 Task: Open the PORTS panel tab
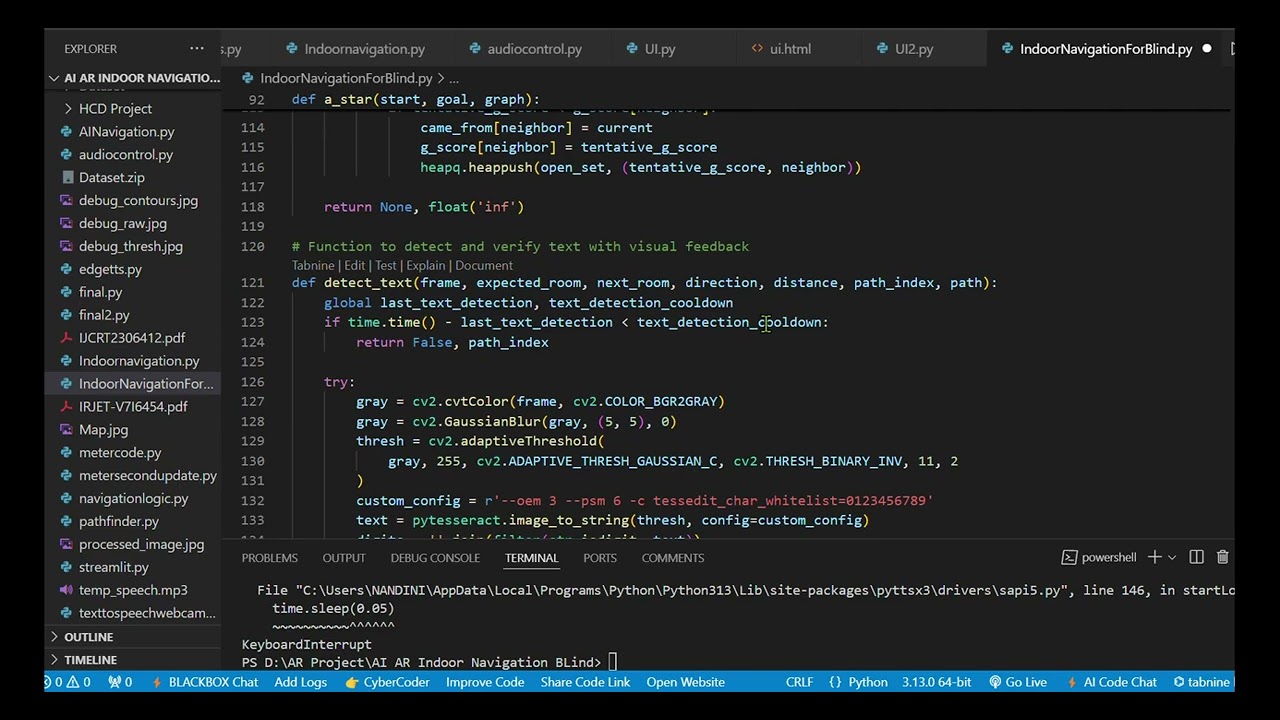click(x=600, y=557)
